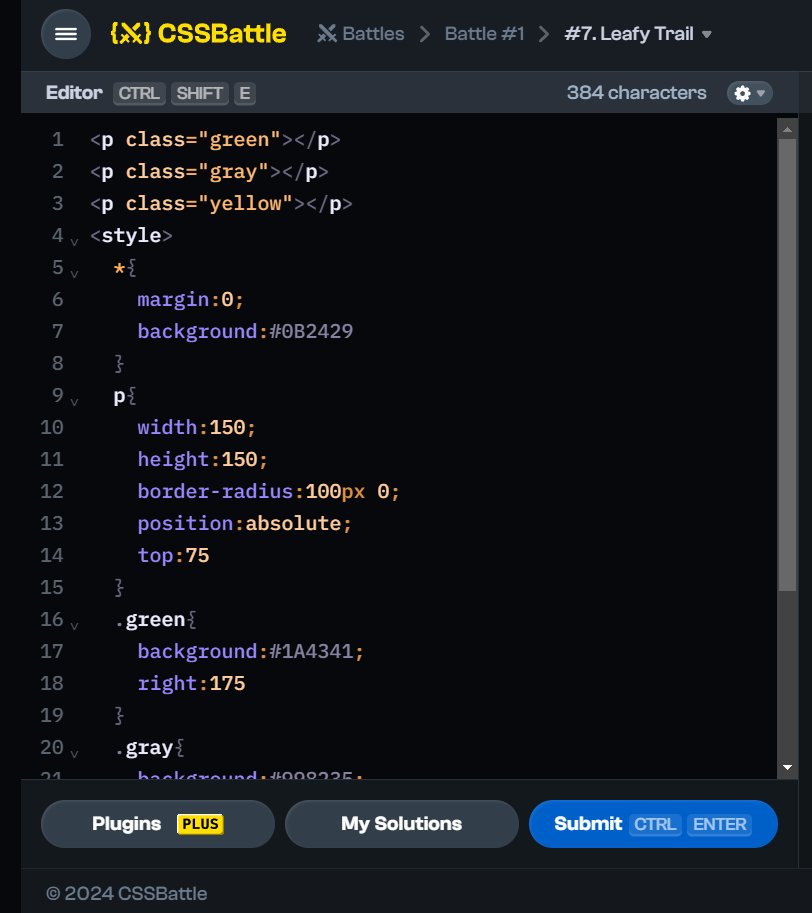
Task: Click the background:#1A4341; code line
Action: pos(251,652)
